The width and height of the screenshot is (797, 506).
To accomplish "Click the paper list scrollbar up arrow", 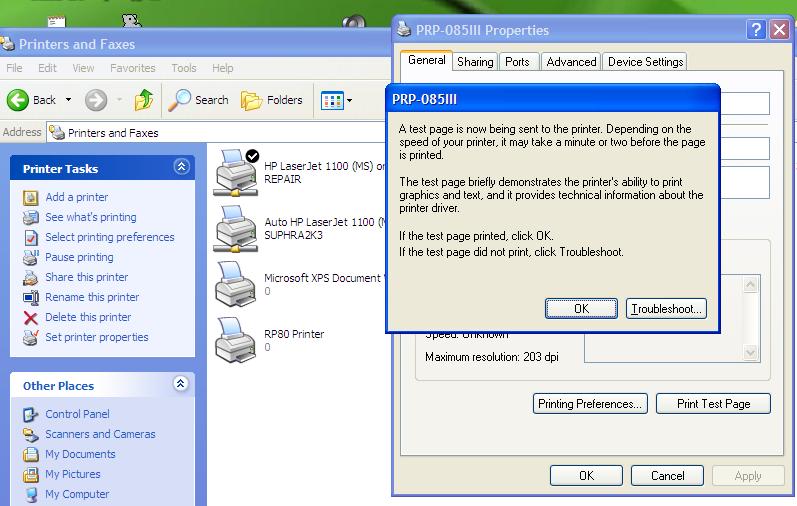I will [750, 285].
